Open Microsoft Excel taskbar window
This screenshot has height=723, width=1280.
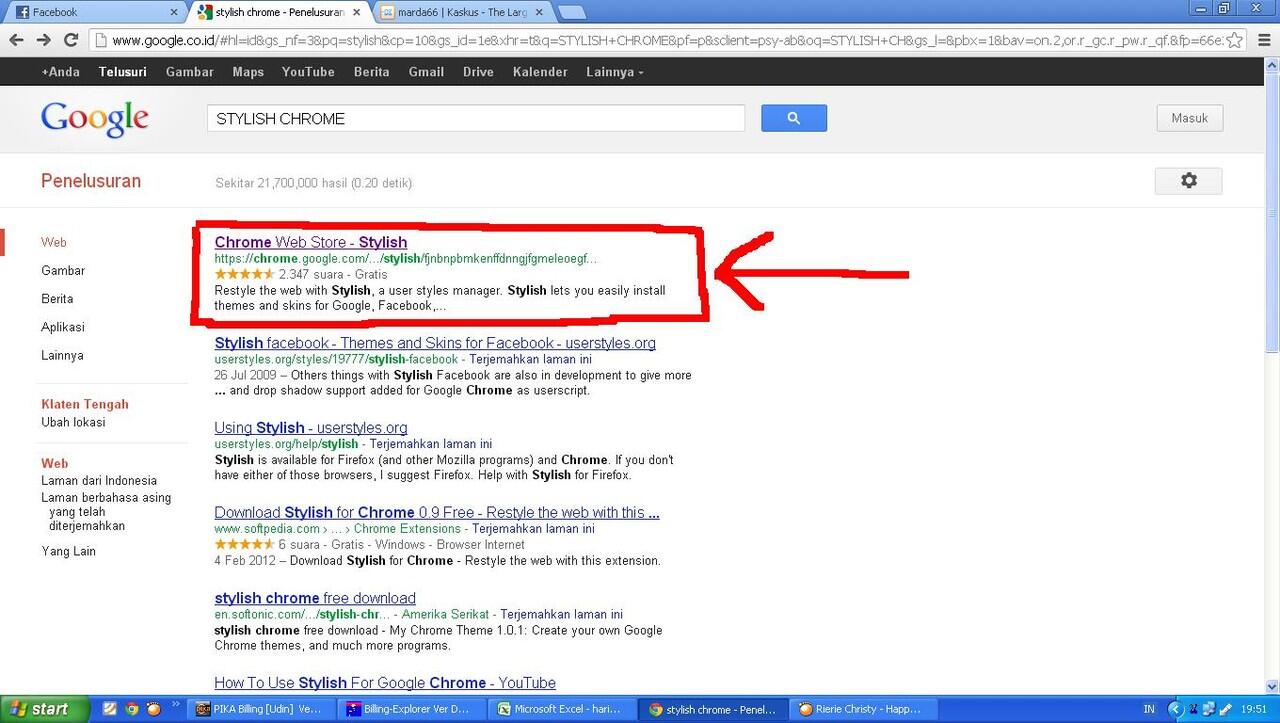(564, 709)
